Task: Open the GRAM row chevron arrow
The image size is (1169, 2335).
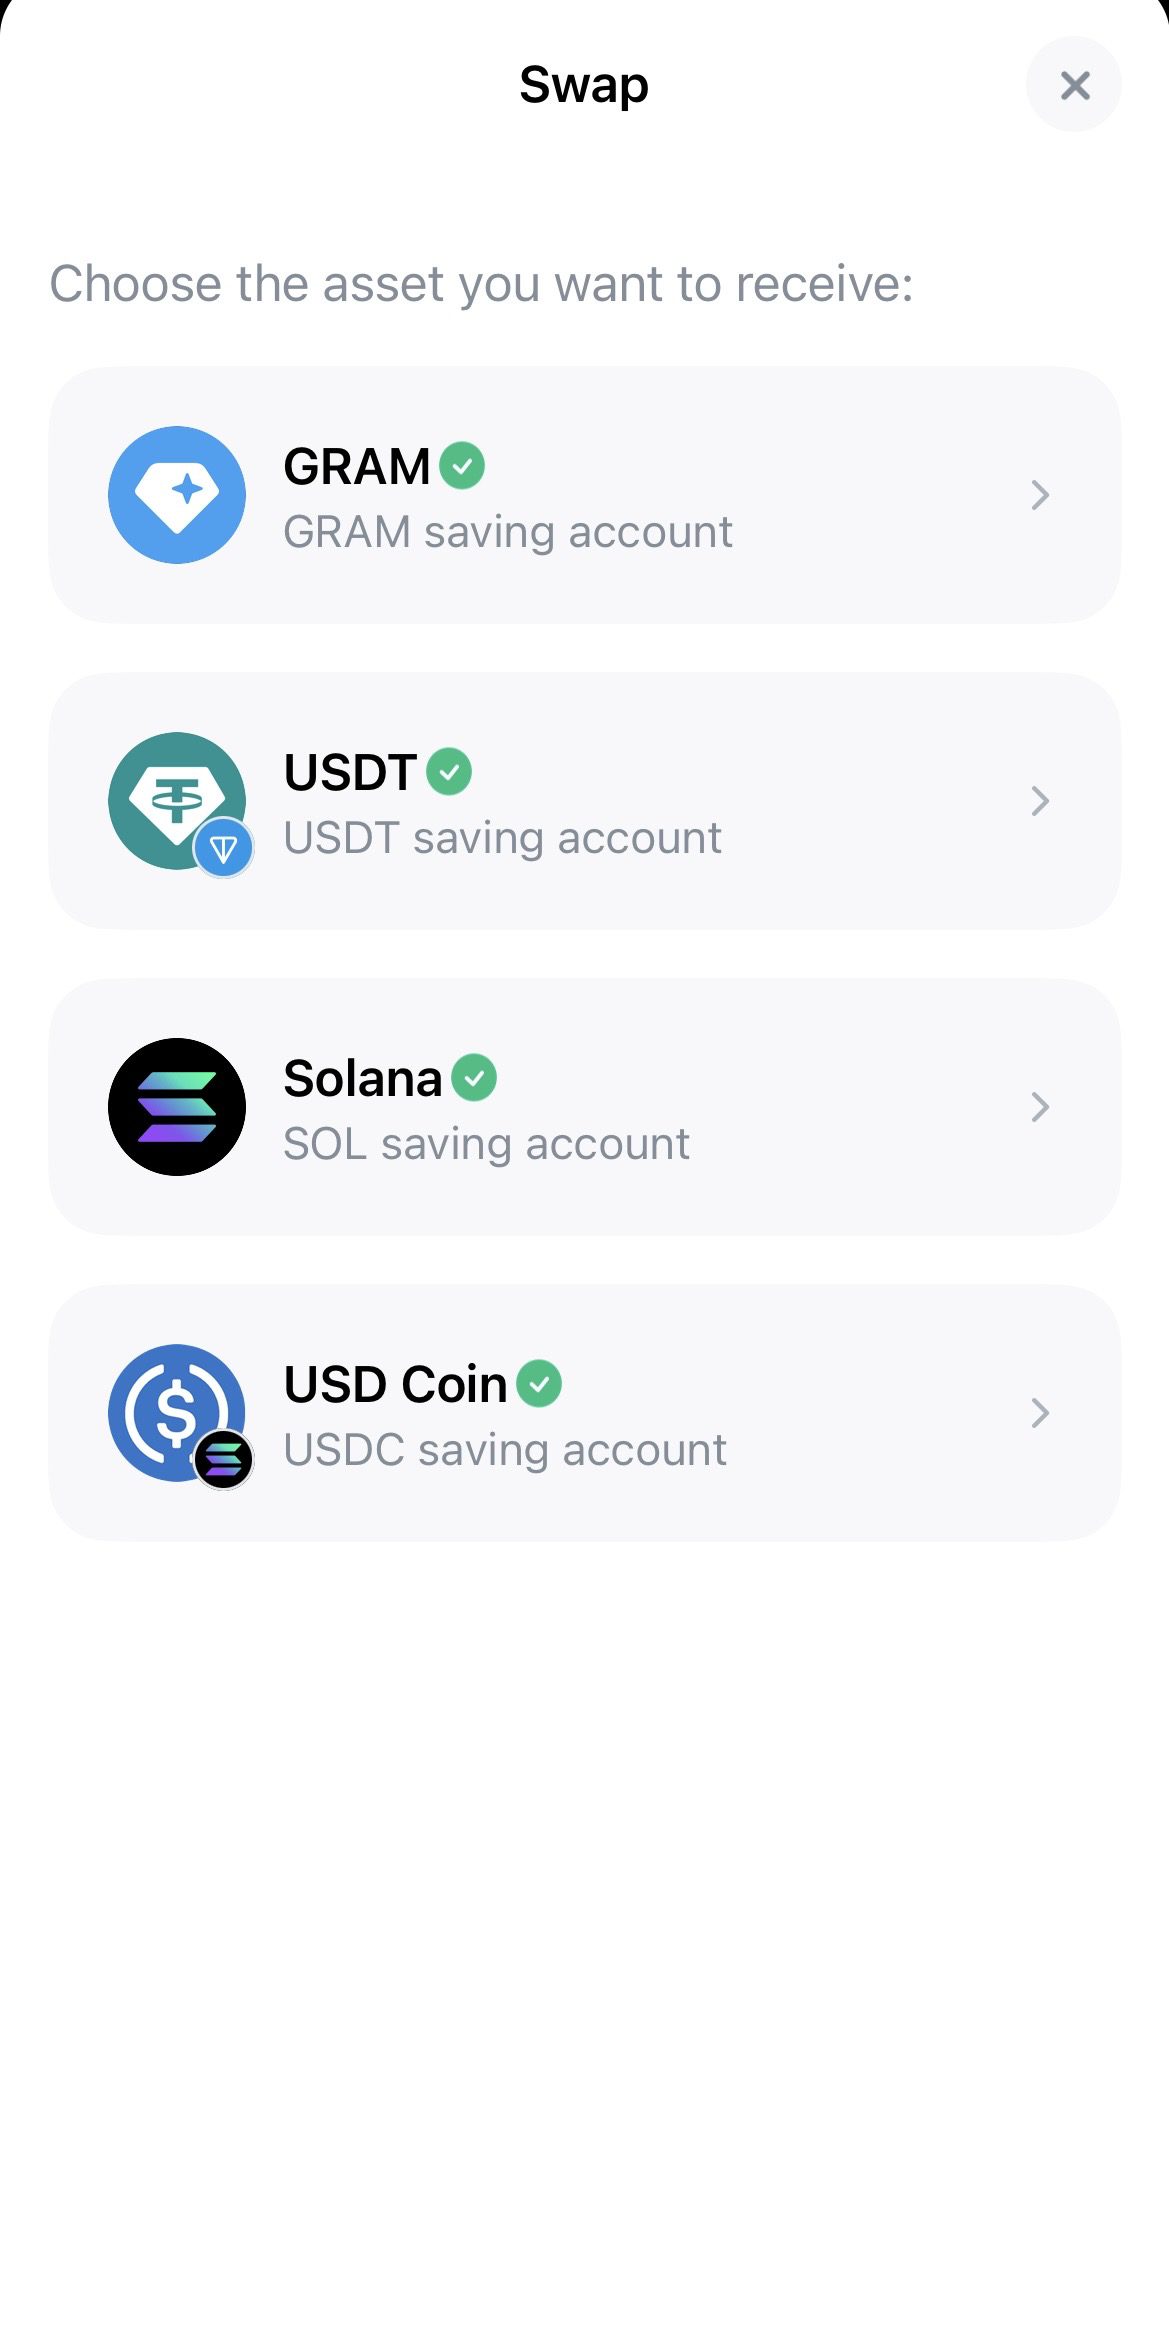Action: (x=1040, y=495)
